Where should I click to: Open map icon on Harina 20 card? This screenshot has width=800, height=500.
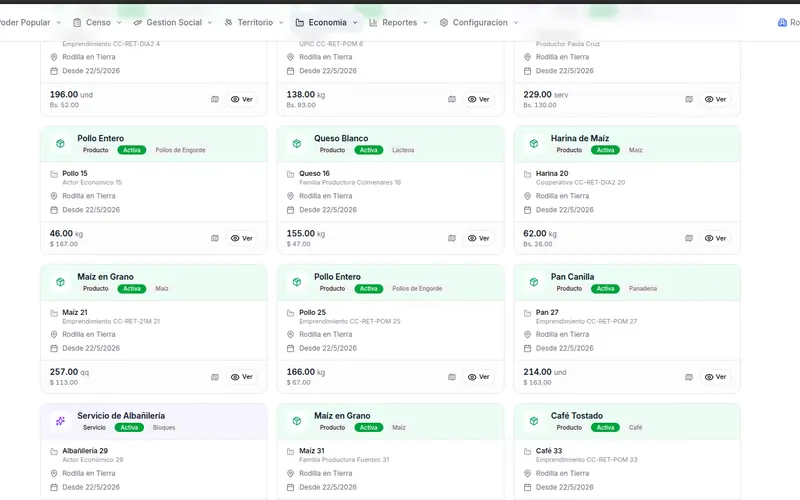pos(689,238)
